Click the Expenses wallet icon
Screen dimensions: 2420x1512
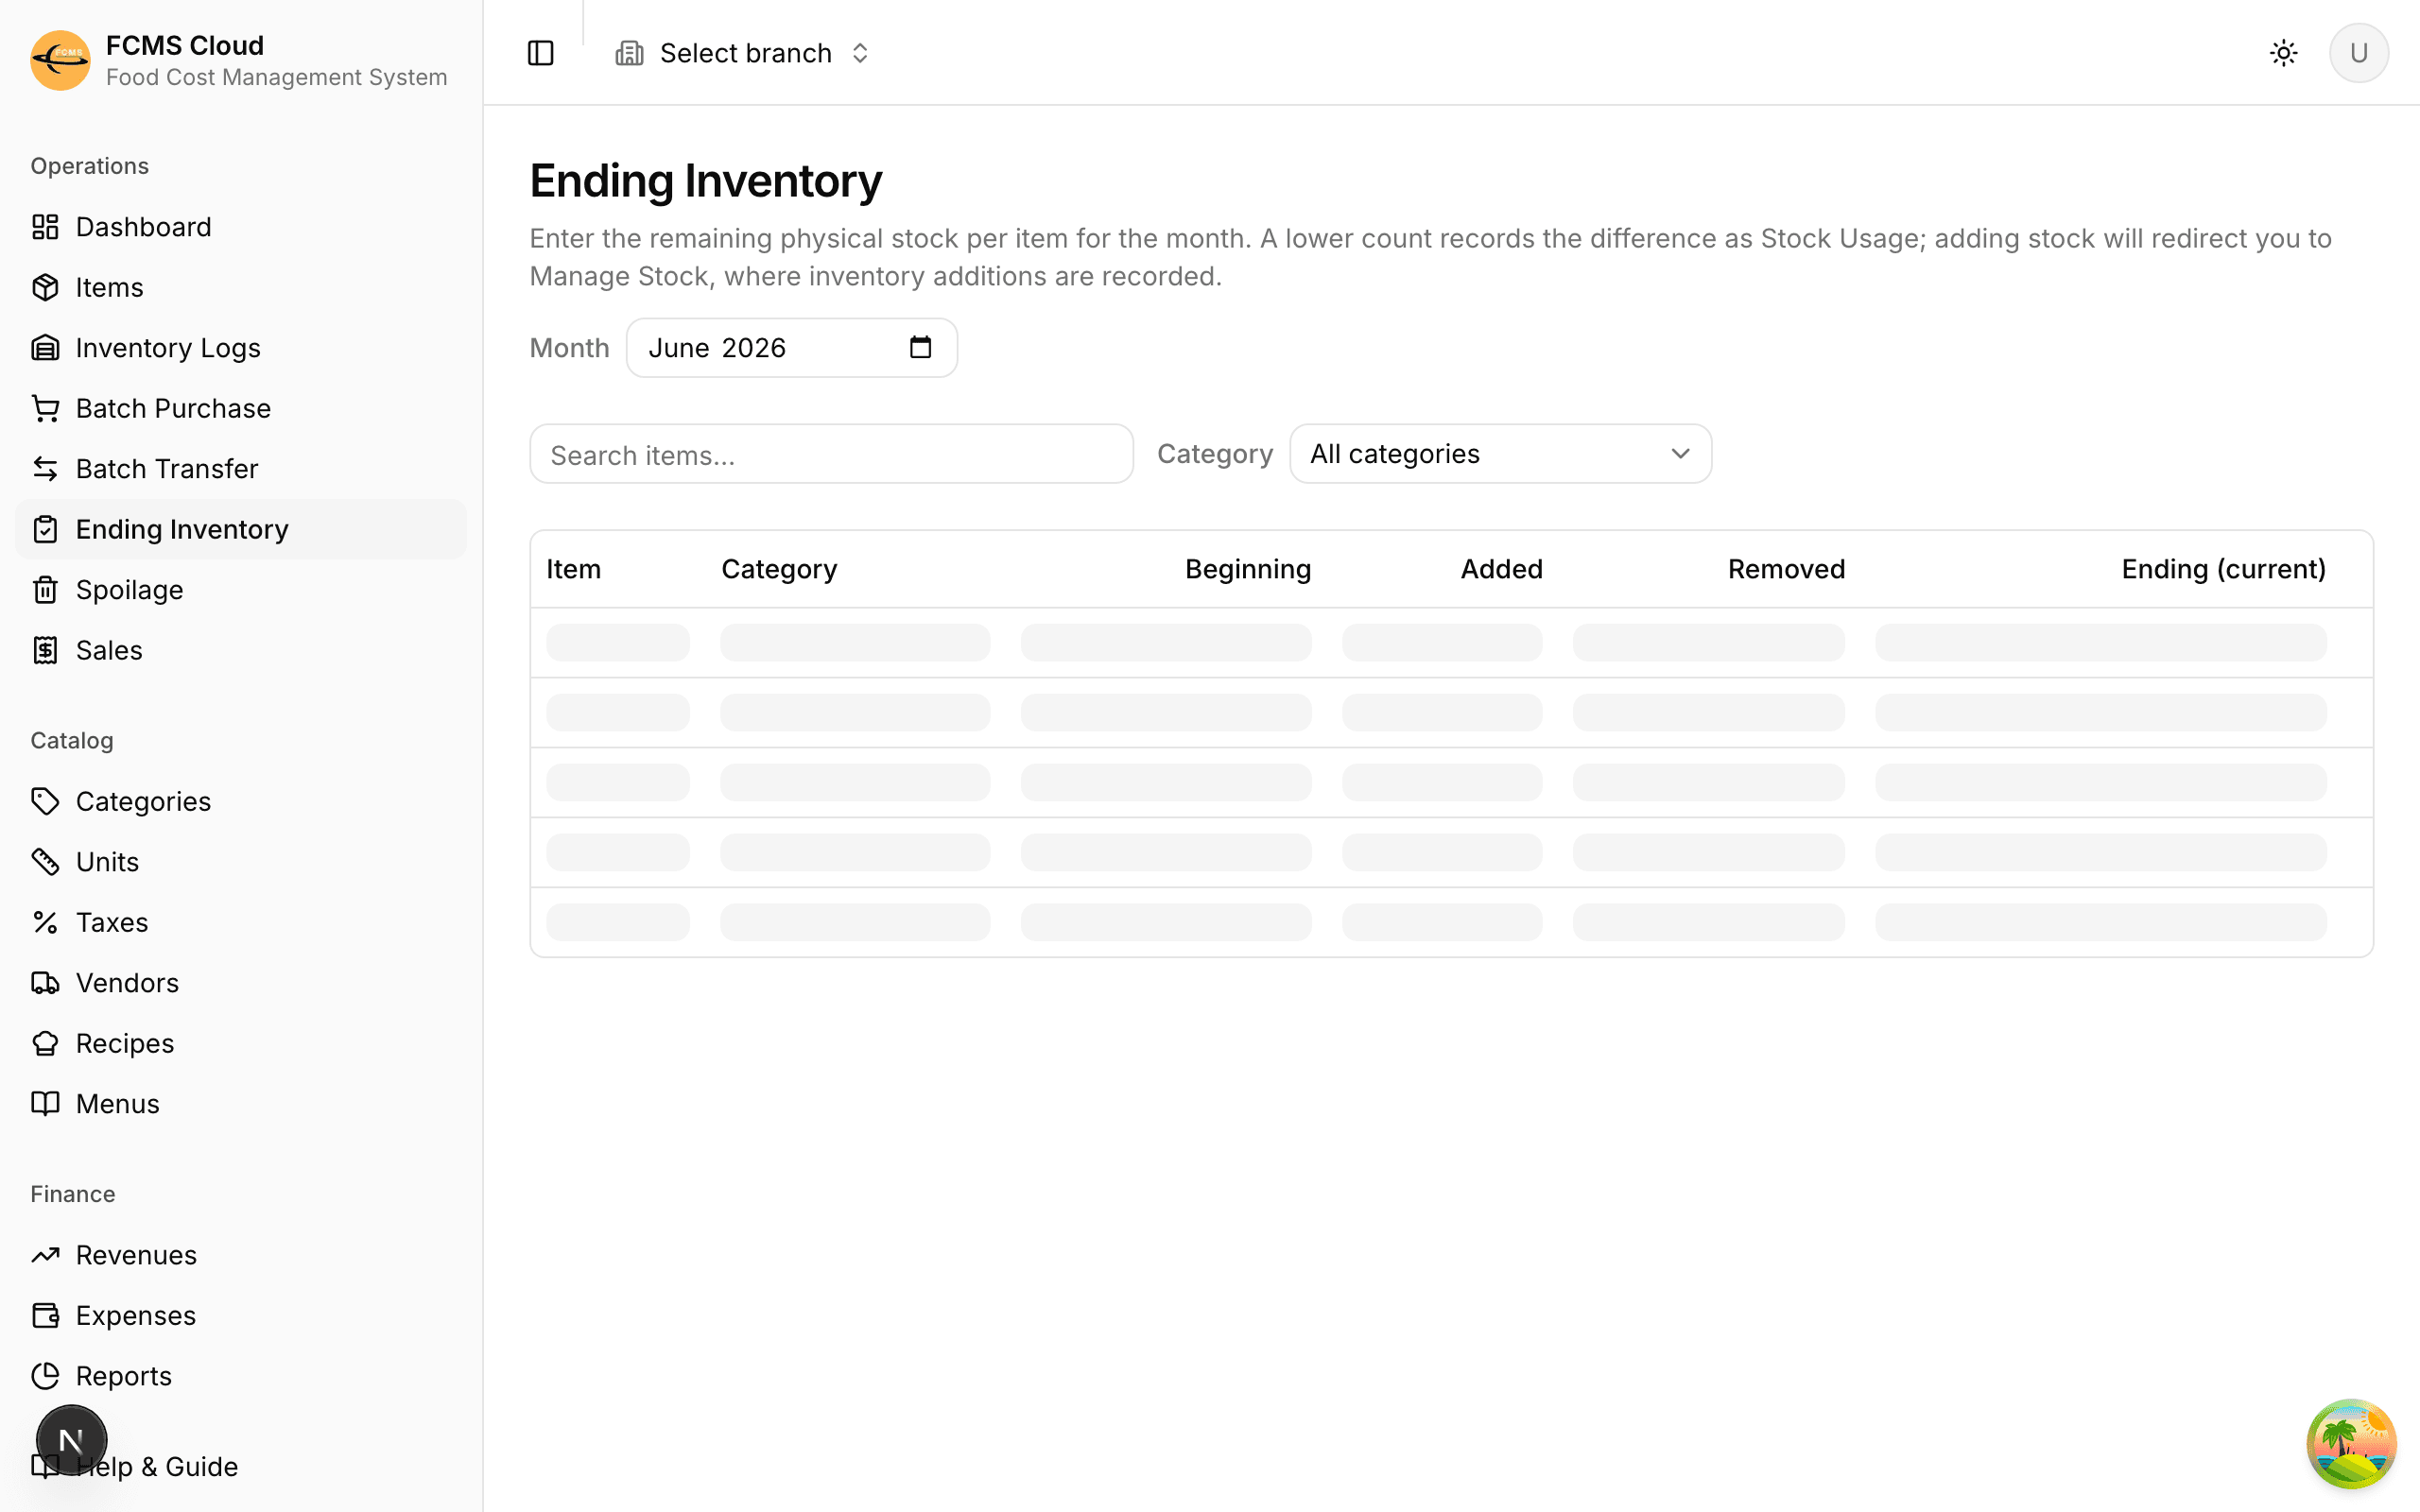pos(45,1315)
